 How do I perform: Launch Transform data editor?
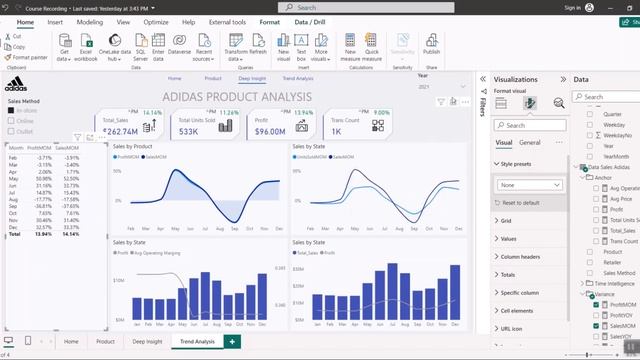click(x=236, y=47)
